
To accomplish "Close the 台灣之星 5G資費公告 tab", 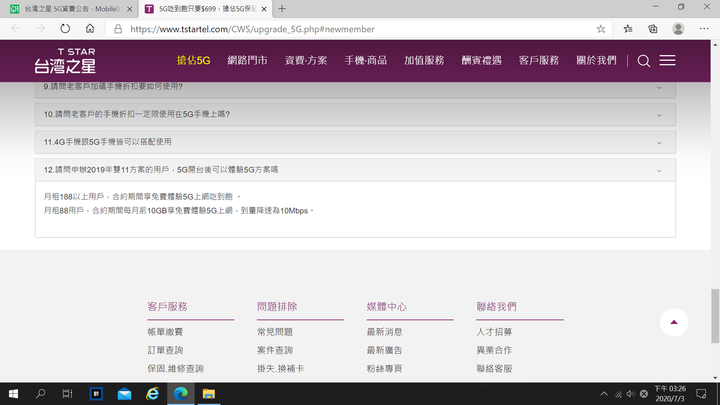I will click(129, 9).
